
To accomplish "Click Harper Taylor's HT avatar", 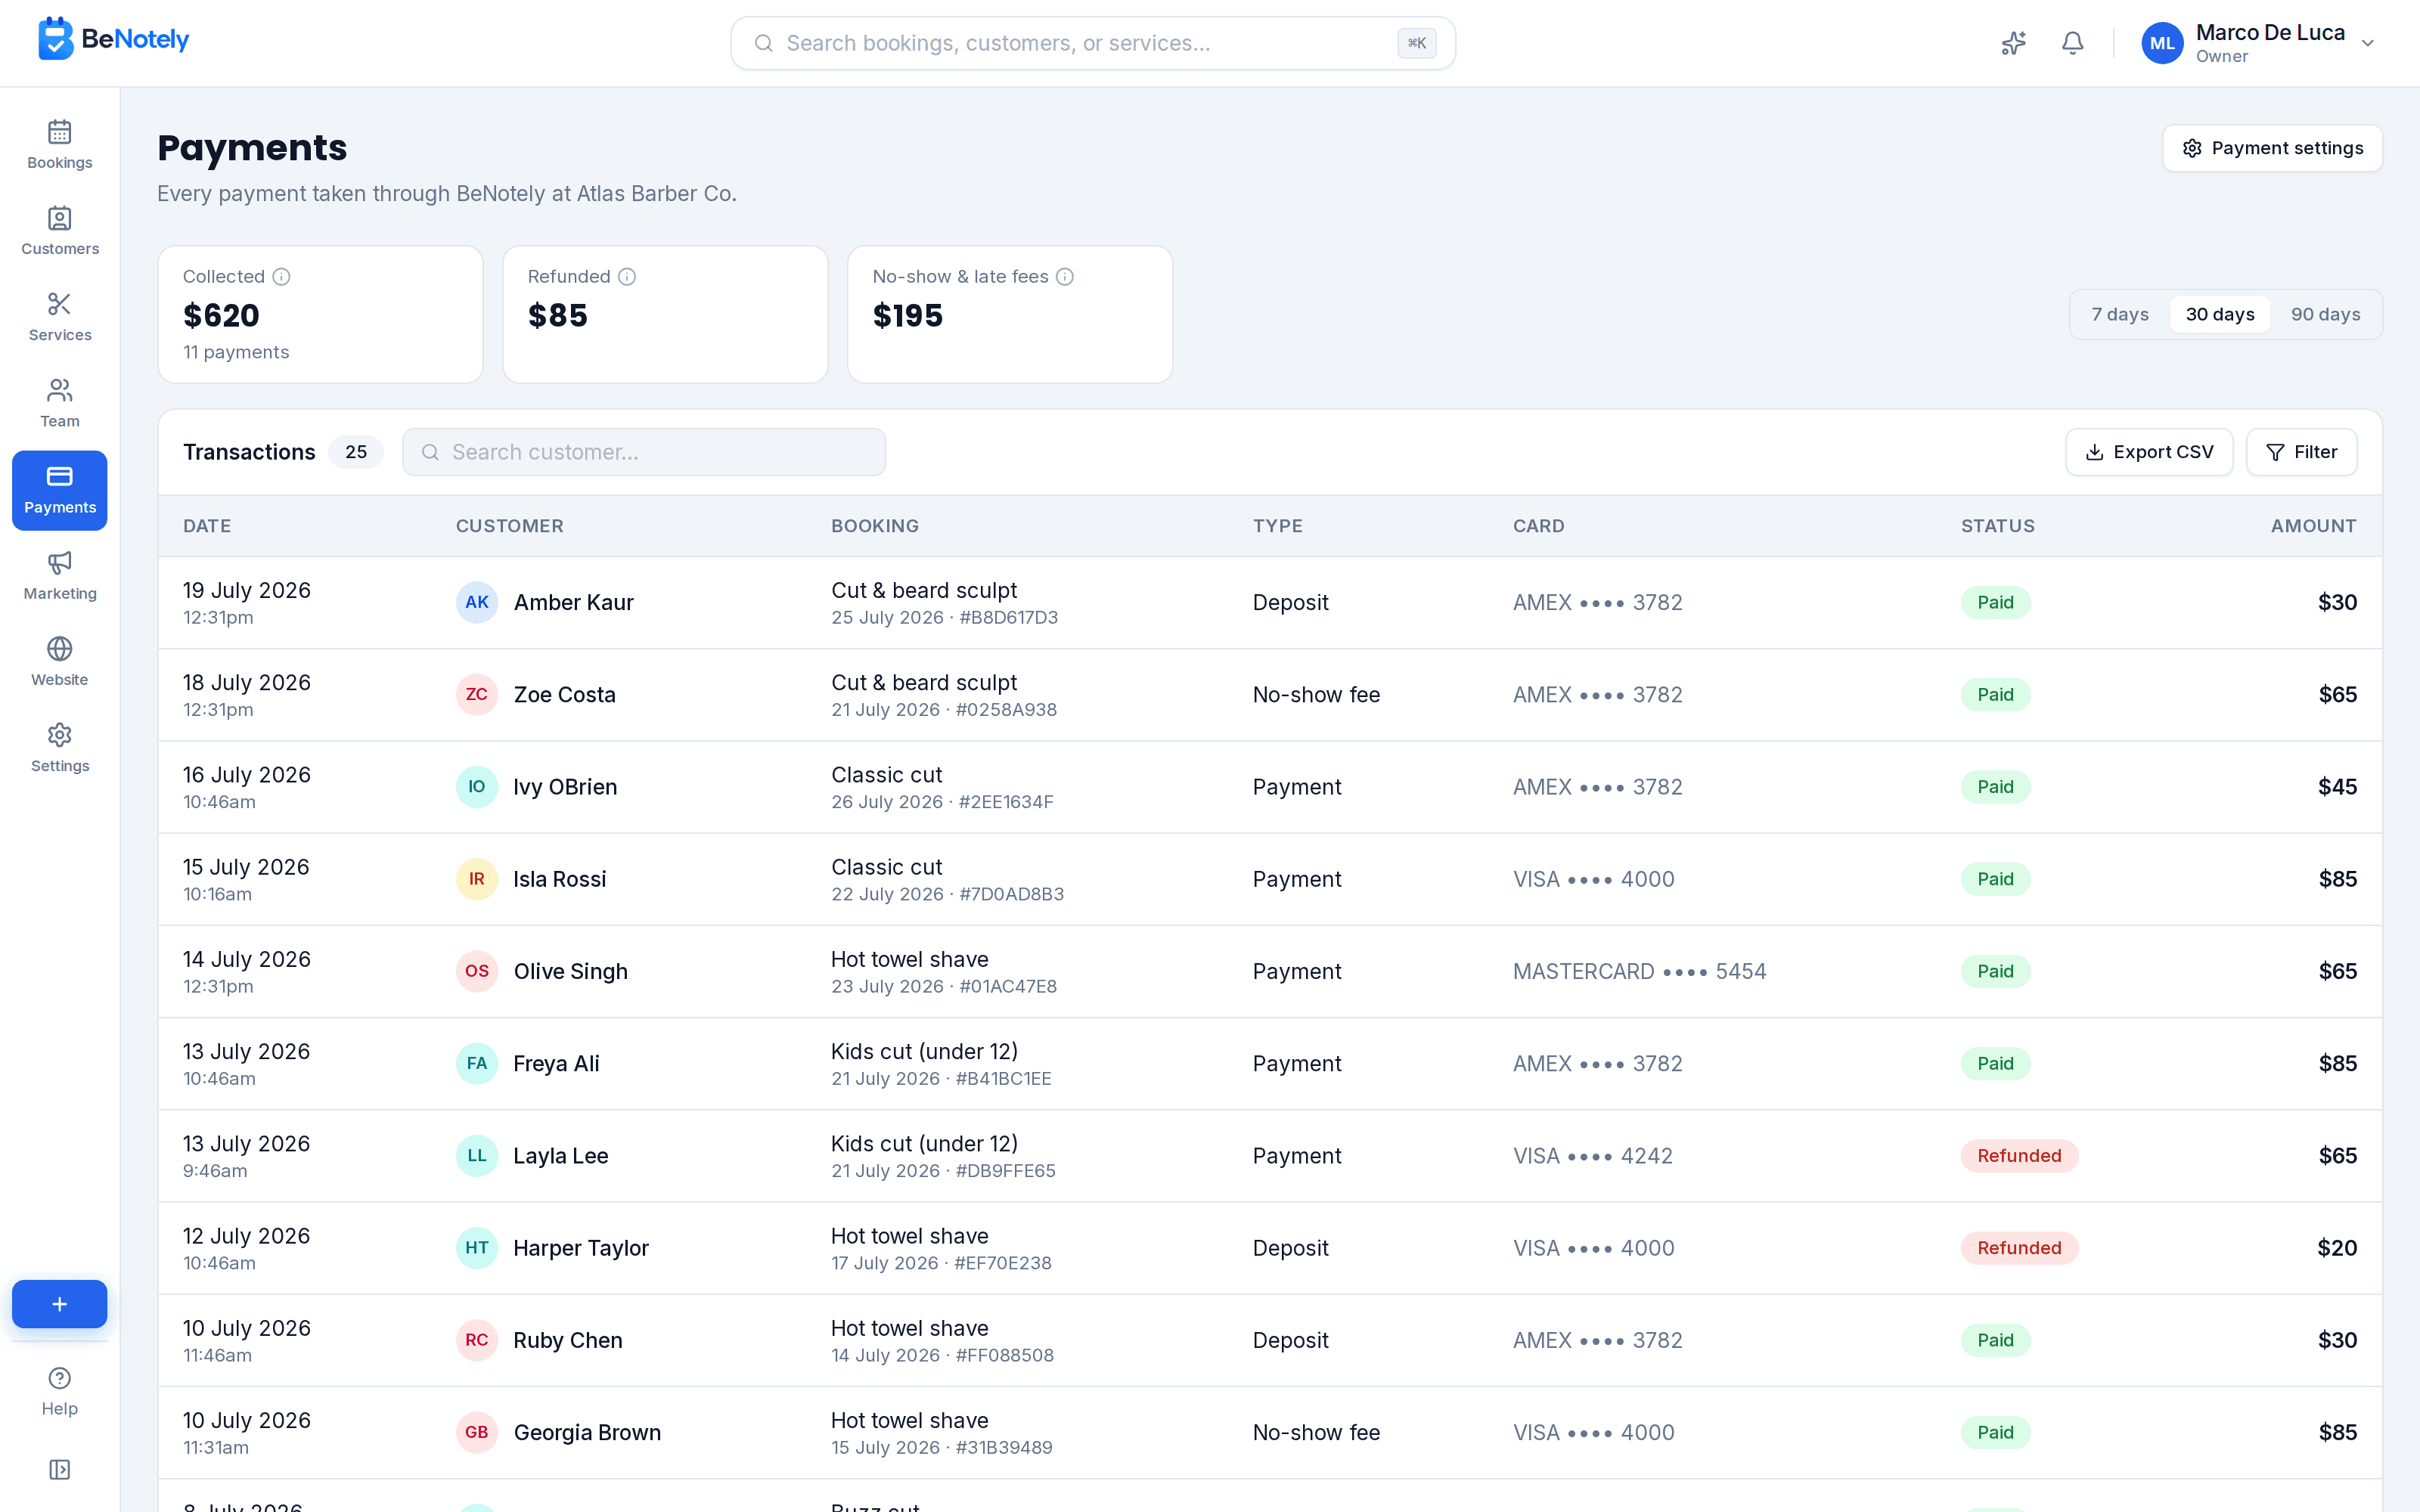I will 477,1247.
